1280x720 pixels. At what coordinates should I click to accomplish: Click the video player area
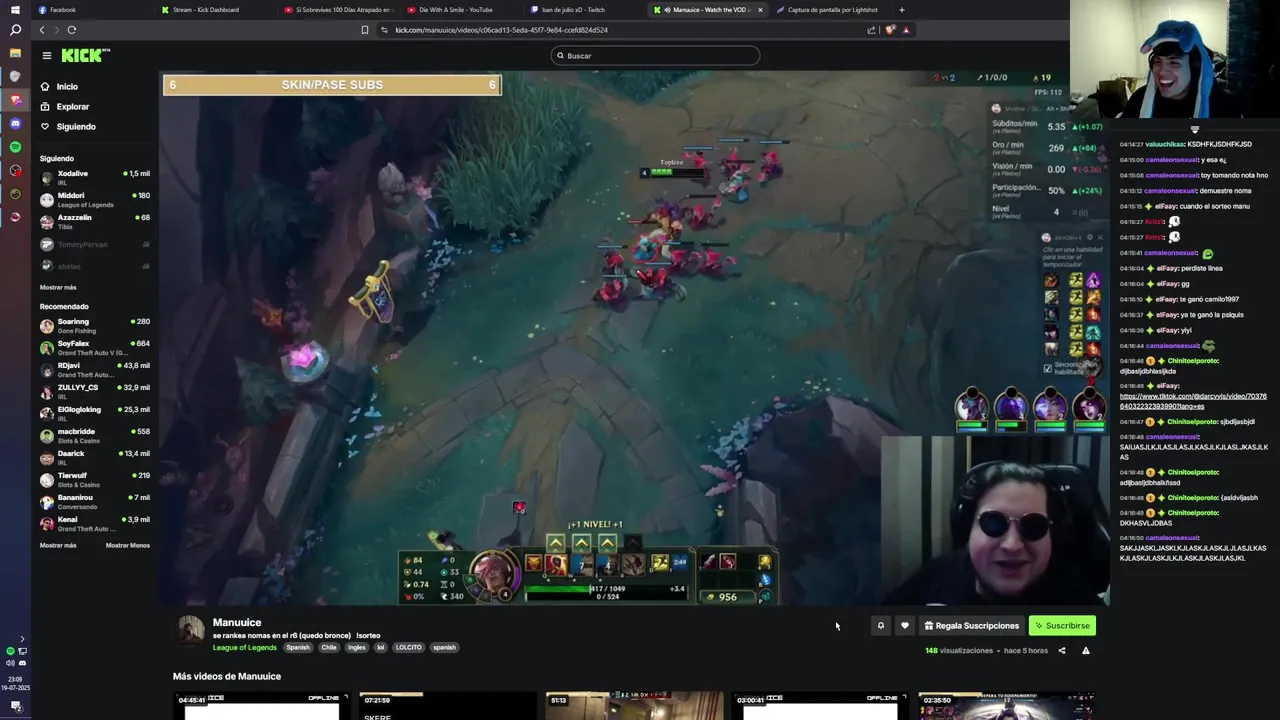634,338
